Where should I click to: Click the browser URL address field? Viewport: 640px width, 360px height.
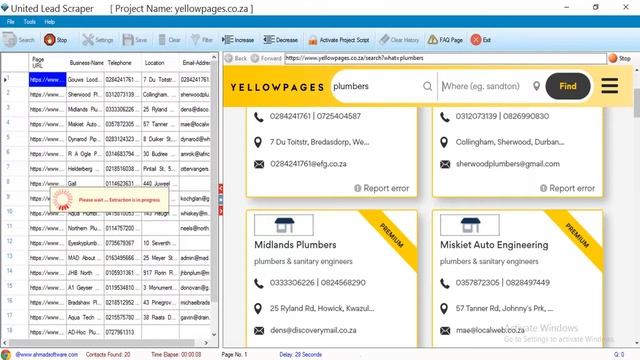(x=445, y=58)
